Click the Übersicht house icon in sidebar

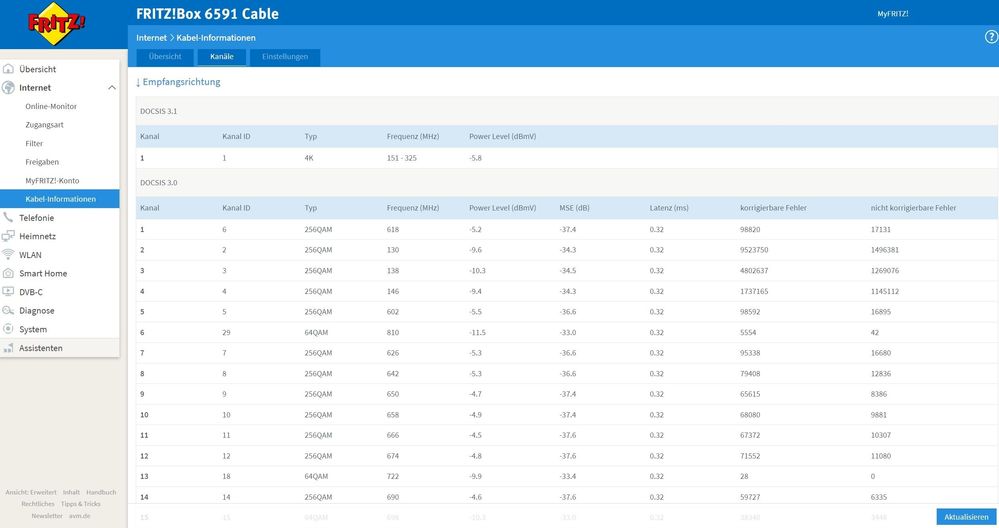pos(9,69)
